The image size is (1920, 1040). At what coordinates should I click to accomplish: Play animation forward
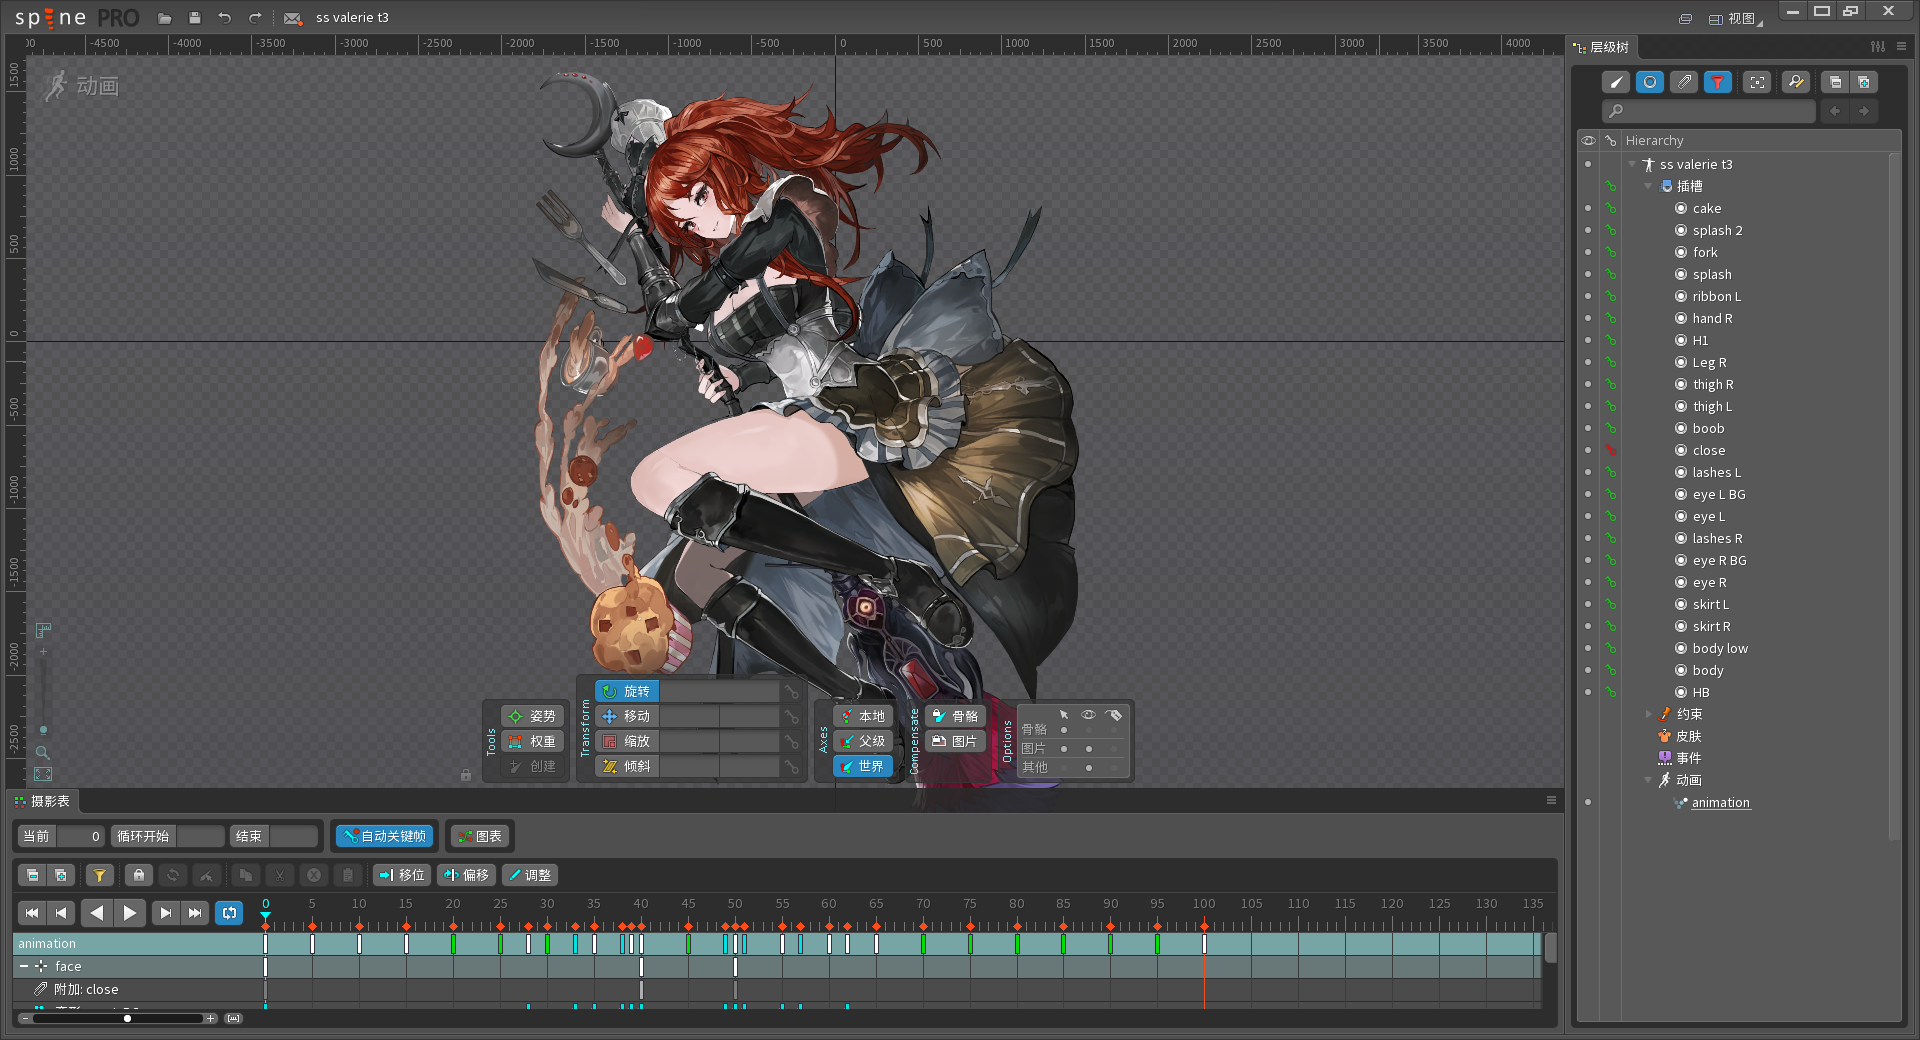click(x=130, y=912)
